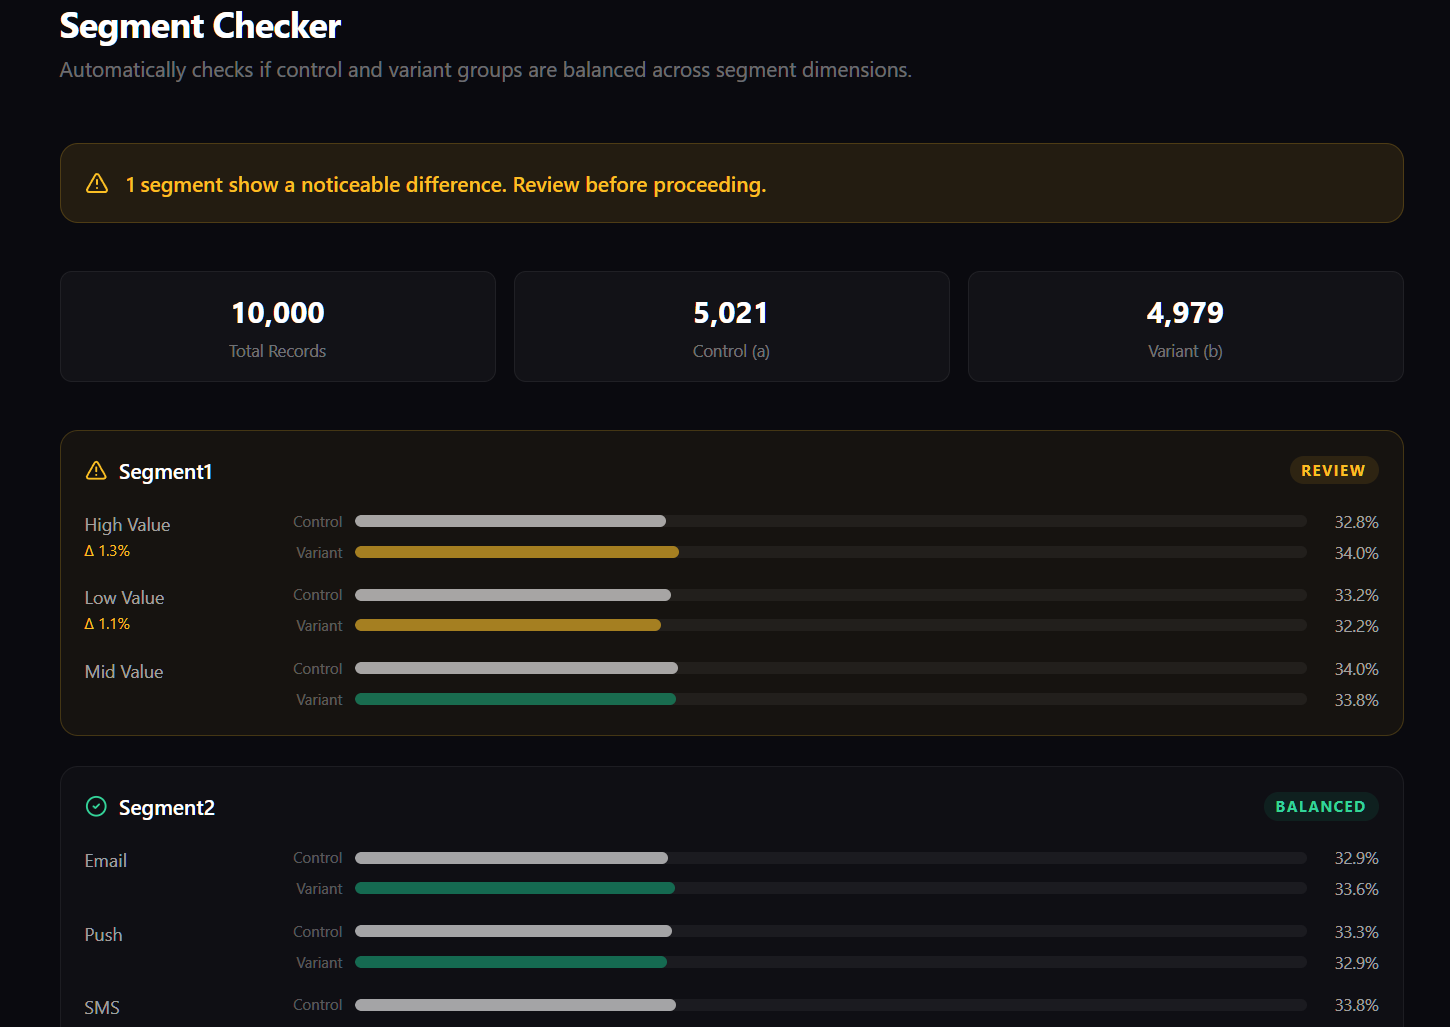The width and height of the screenshot is (1450, 1027).
Task: Click the Segment2 title
Action: (166, 807)
